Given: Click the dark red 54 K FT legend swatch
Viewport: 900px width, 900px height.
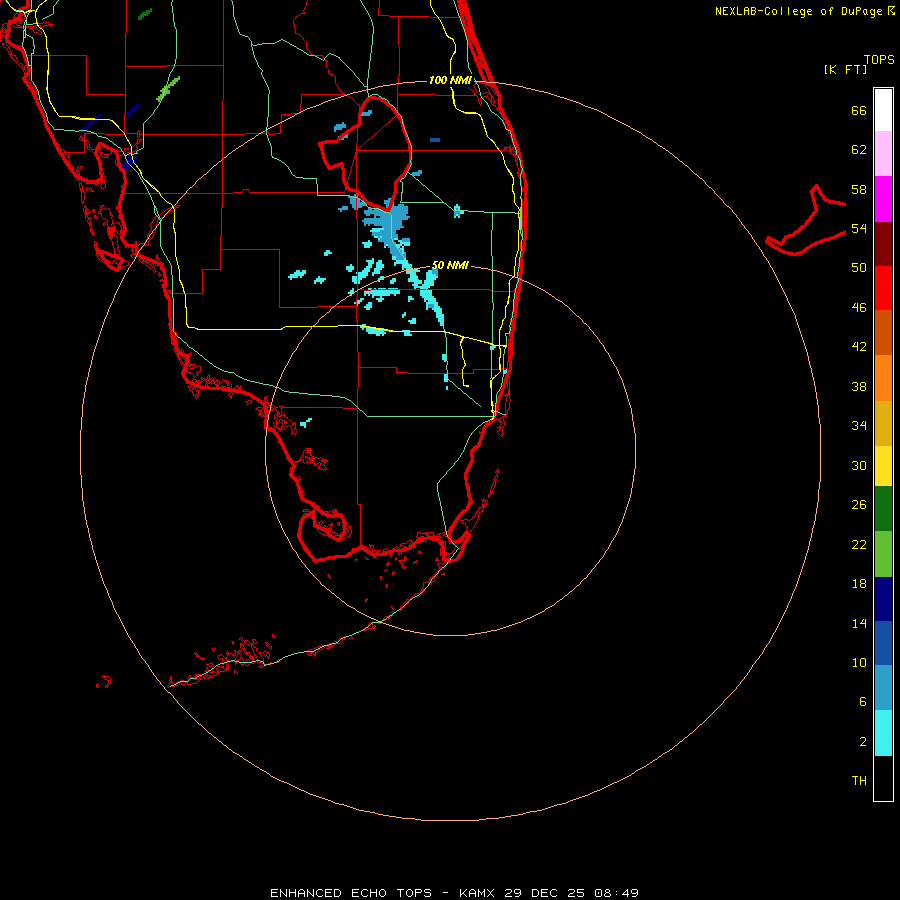Looking at the screenshot, I should click(883, 244).
